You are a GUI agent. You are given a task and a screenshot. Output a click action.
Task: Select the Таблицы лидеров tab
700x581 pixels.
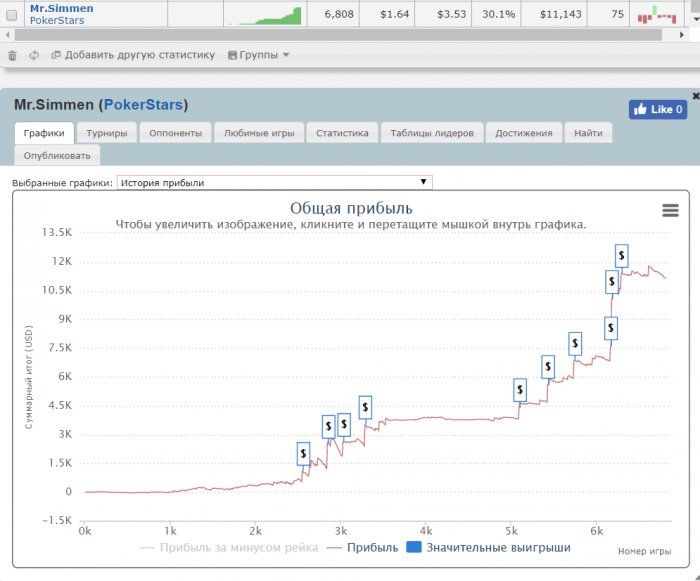point(432,133)
